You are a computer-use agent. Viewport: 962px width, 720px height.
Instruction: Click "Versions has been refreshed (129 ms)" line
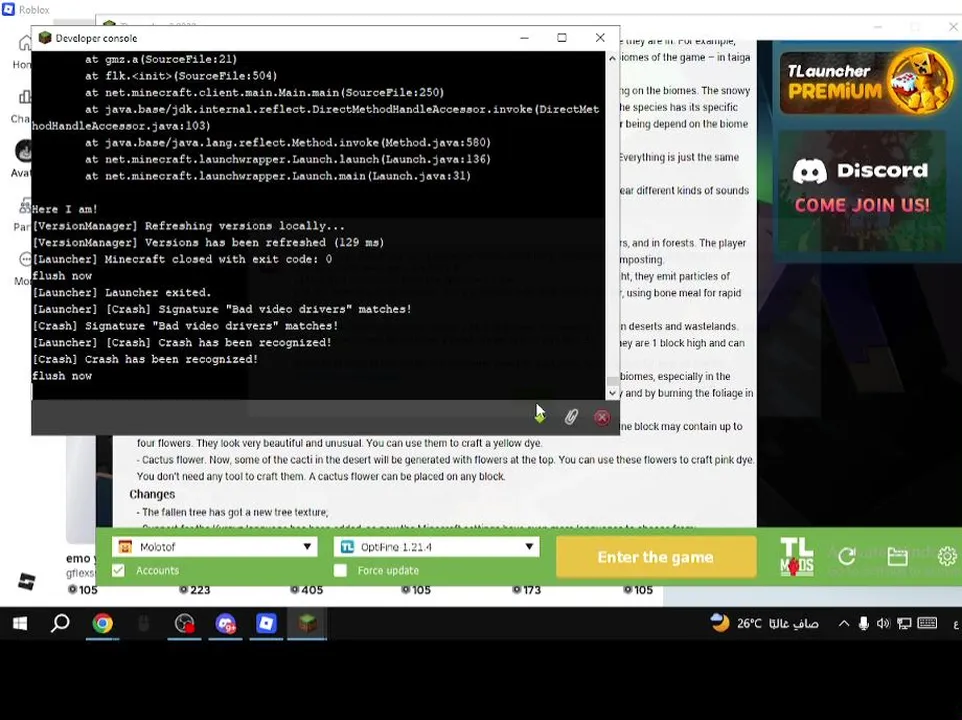coord(208,243)
